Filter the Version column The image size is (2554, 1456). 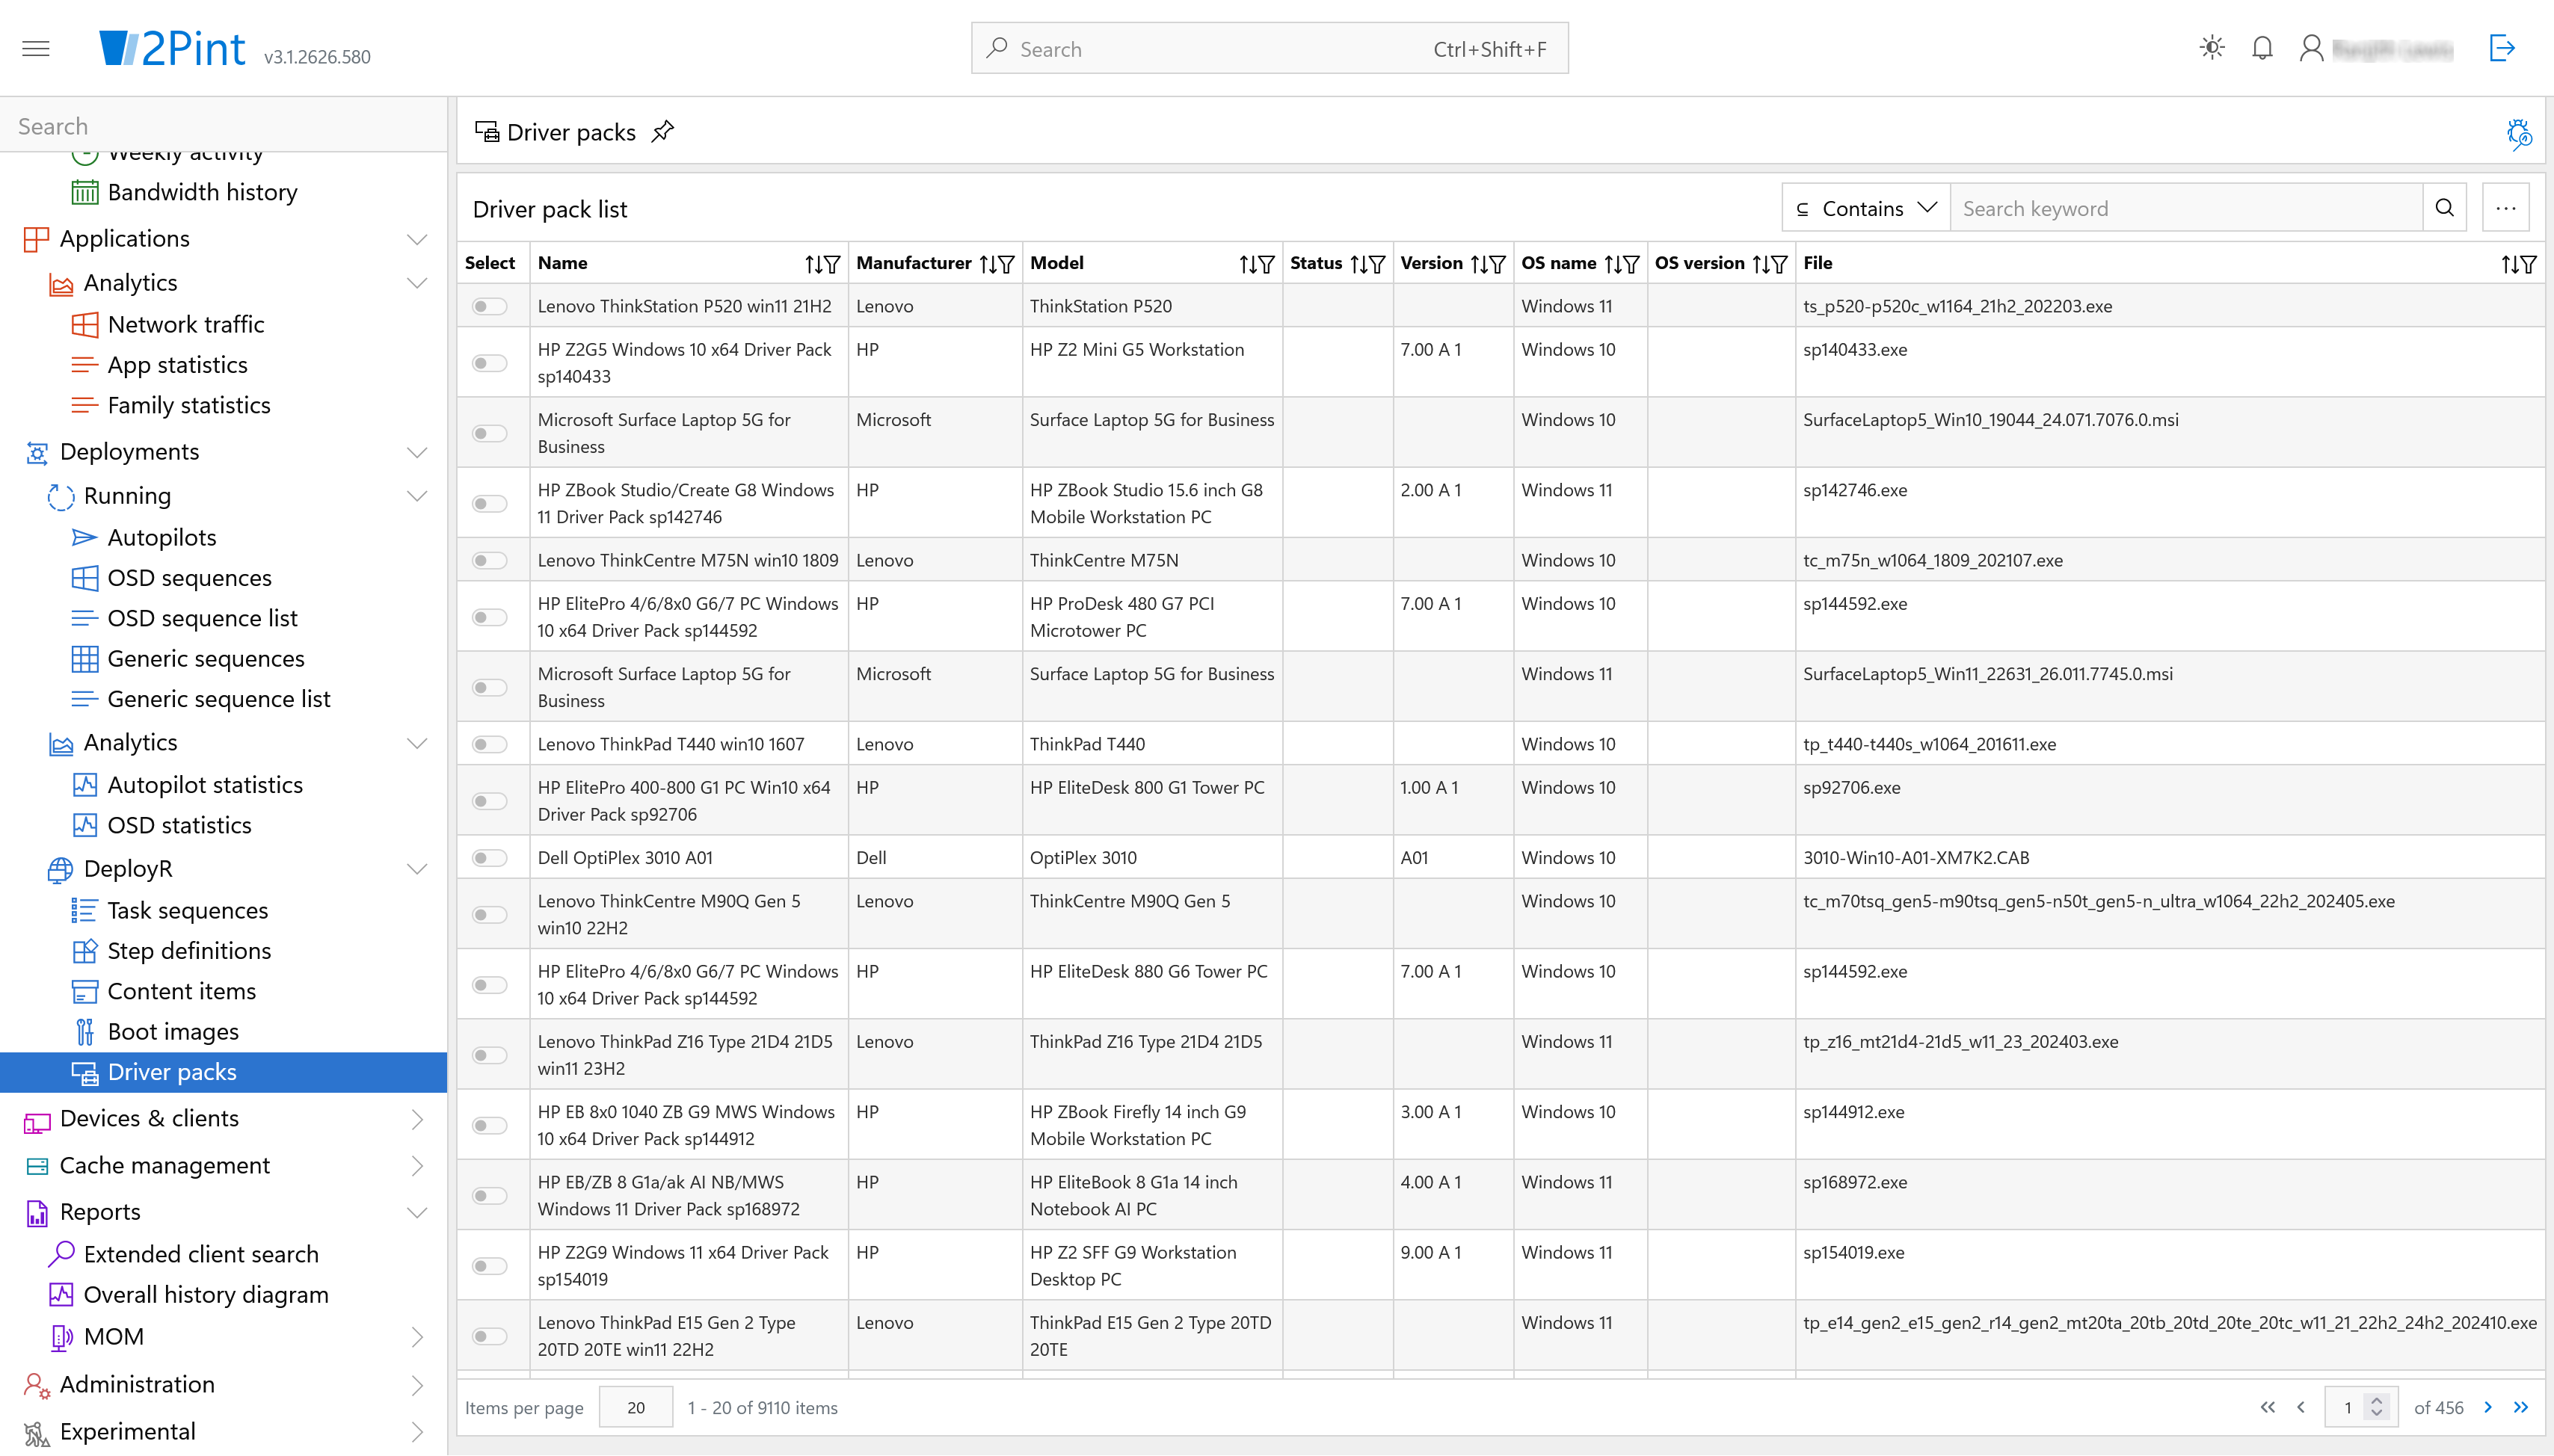[1497, 264]
